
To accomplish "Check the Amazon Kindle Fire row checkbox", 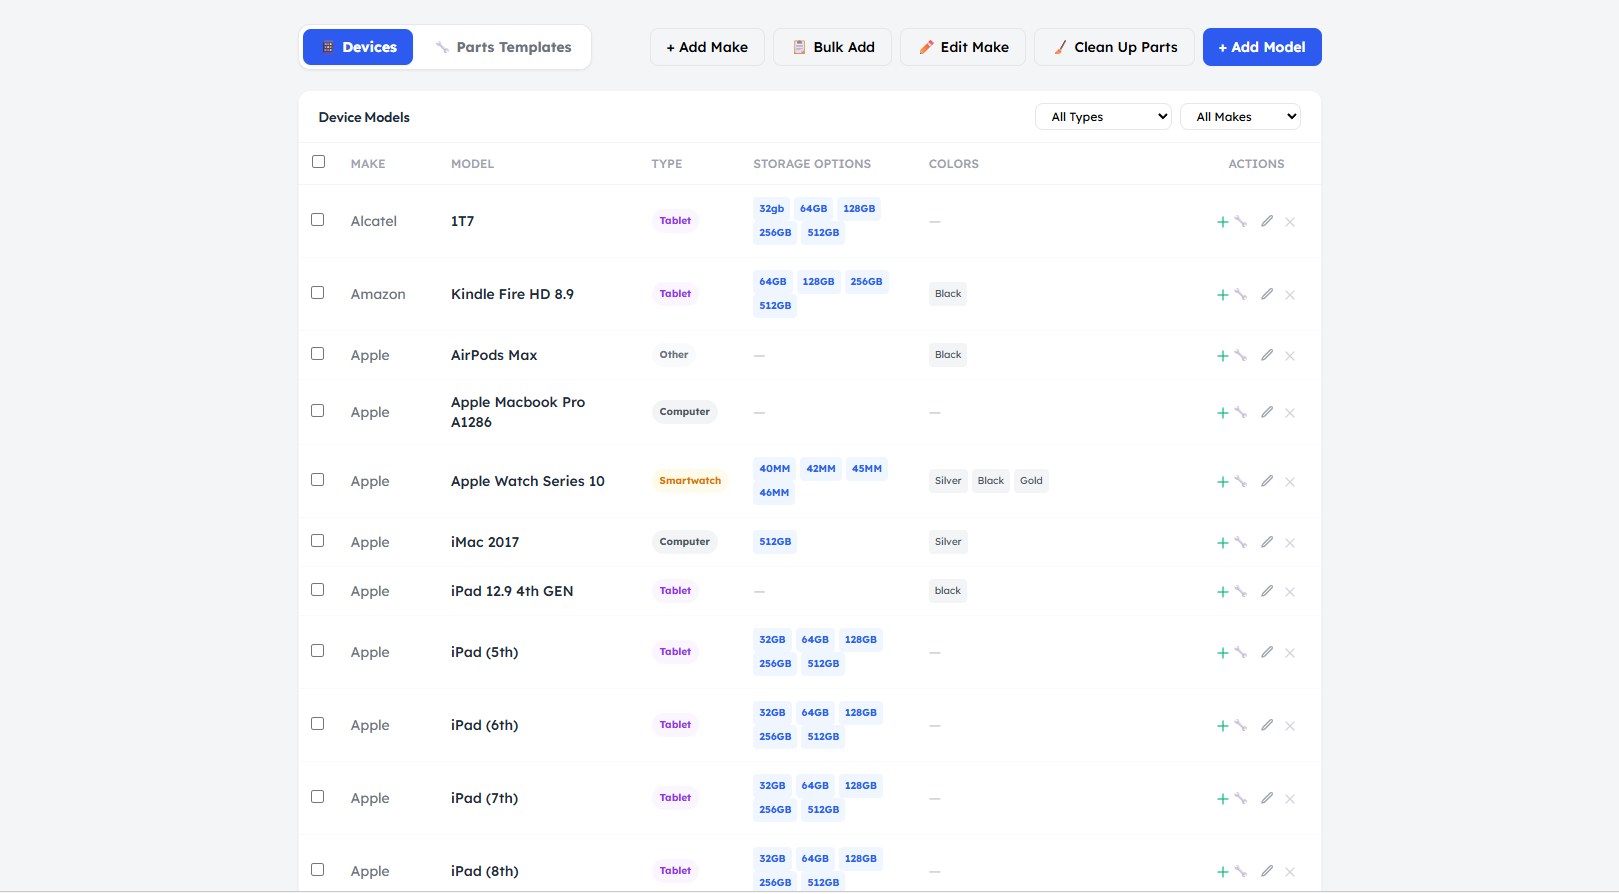I will point(317,293).
